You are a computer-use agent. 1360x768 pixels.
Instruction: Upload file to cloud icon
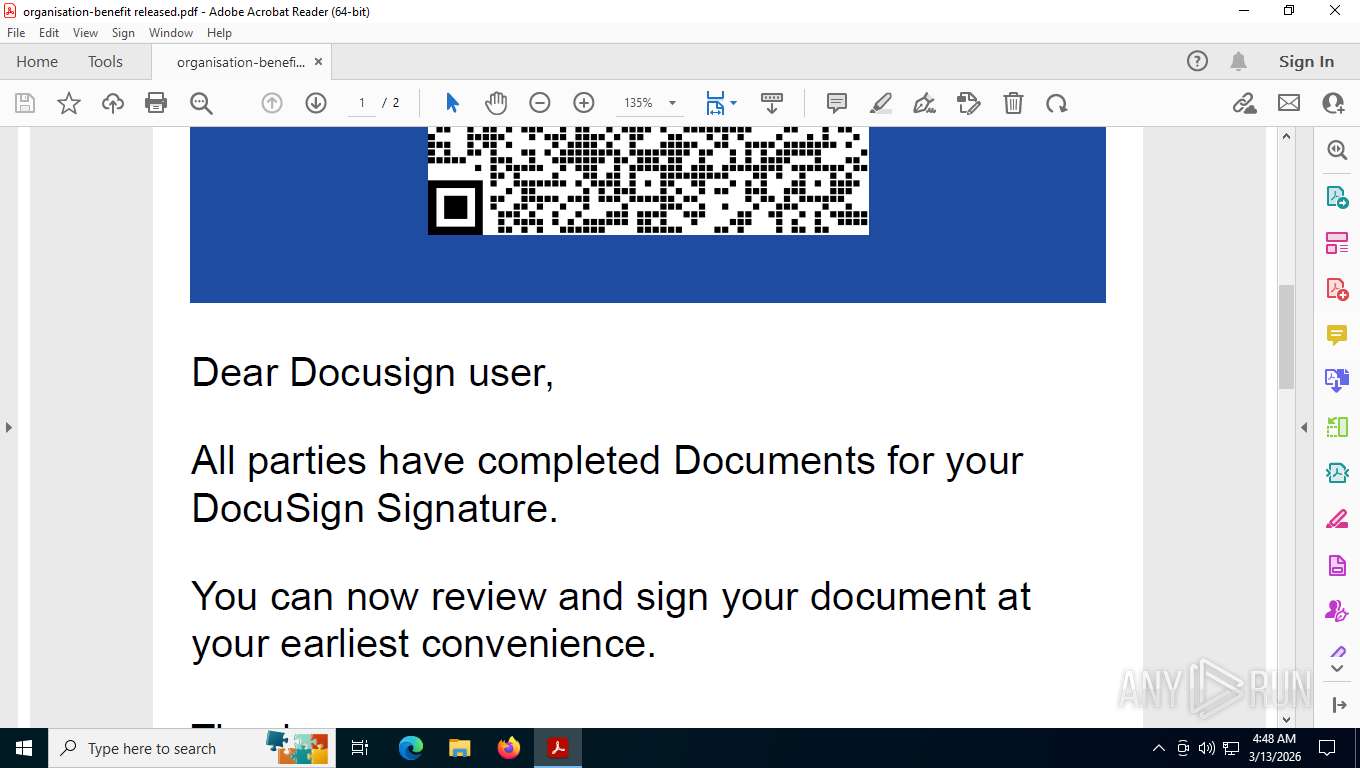tap(113, 103)
